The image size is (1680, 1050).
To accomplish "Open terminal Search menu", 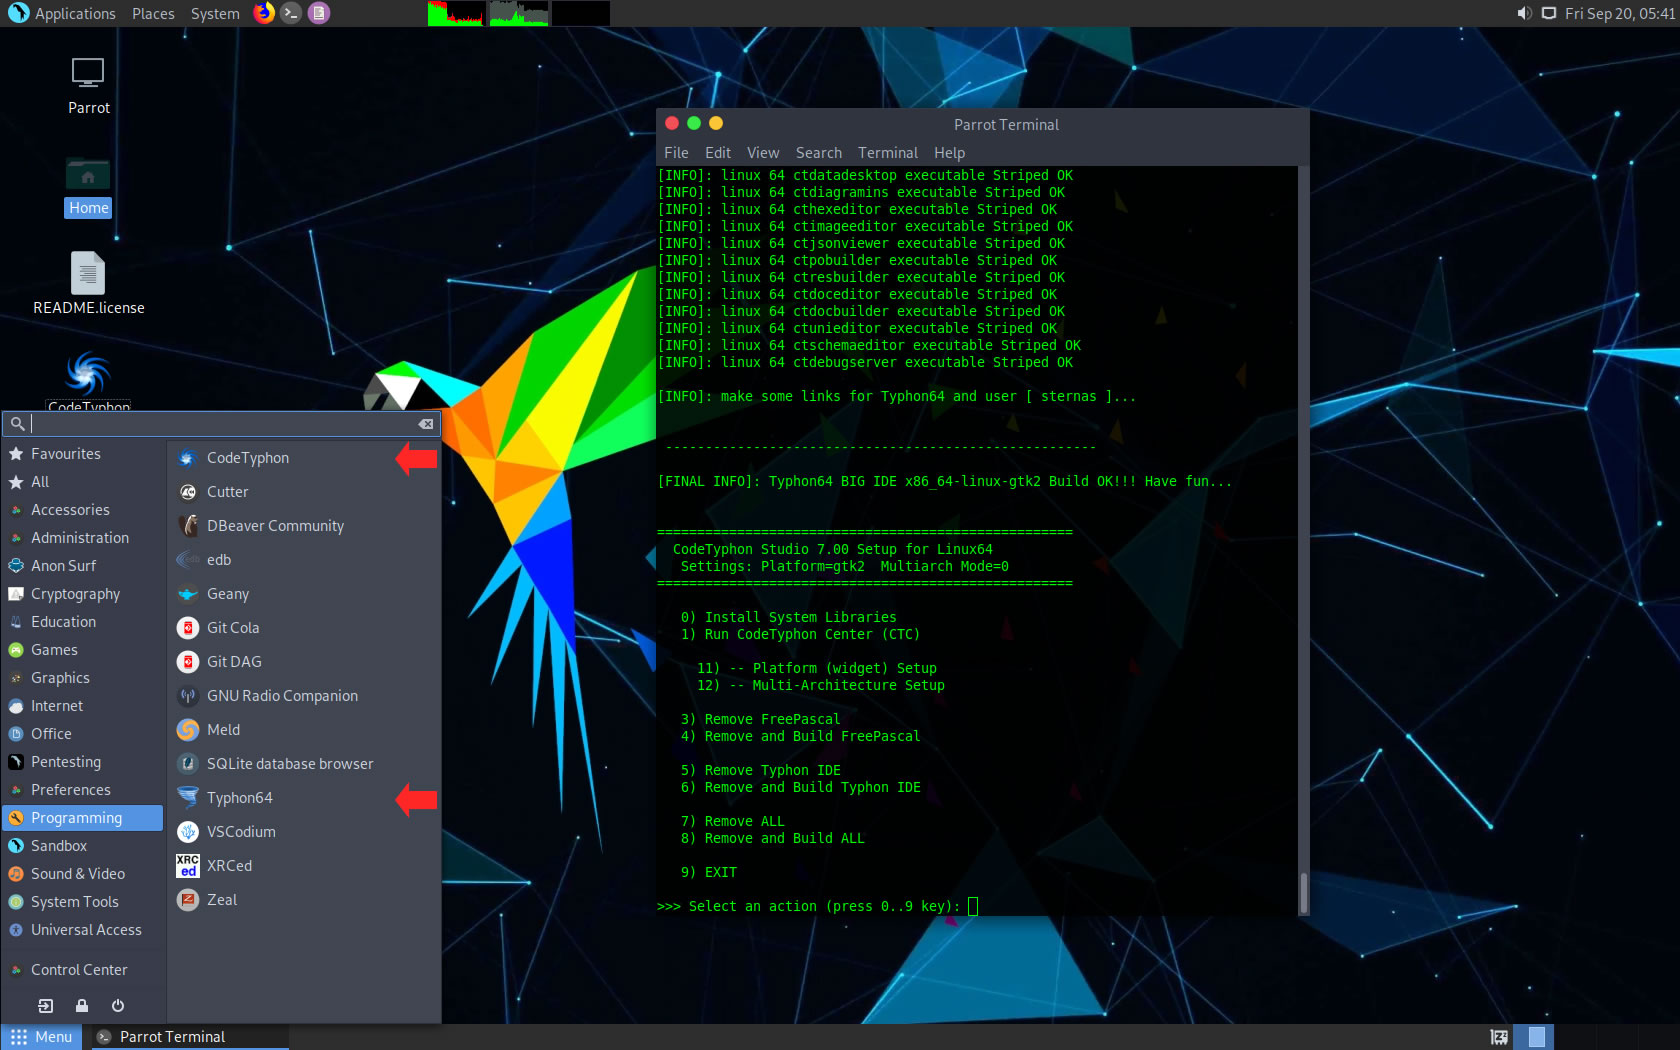I will click(819, 153).
